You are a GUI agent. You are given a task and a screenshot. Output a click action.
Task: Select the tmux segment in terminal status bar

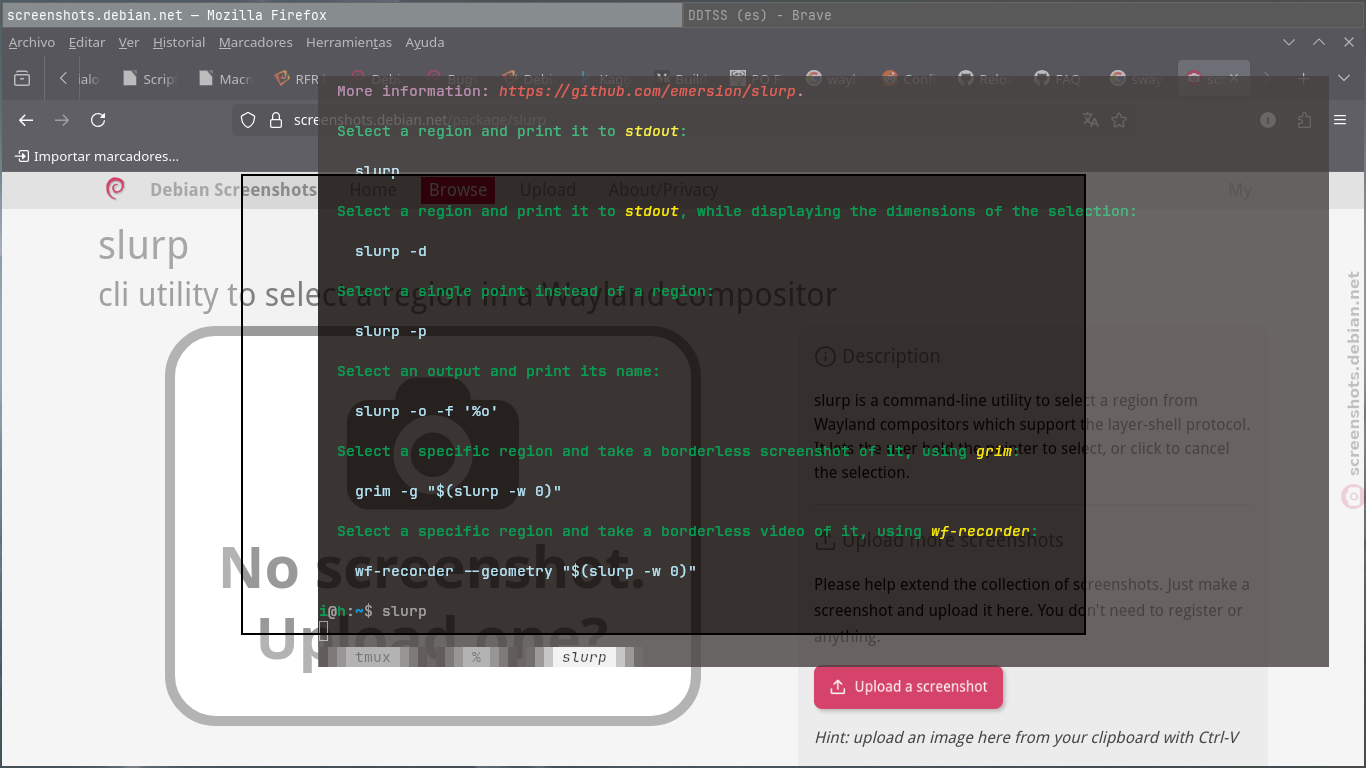coord(373,657)
